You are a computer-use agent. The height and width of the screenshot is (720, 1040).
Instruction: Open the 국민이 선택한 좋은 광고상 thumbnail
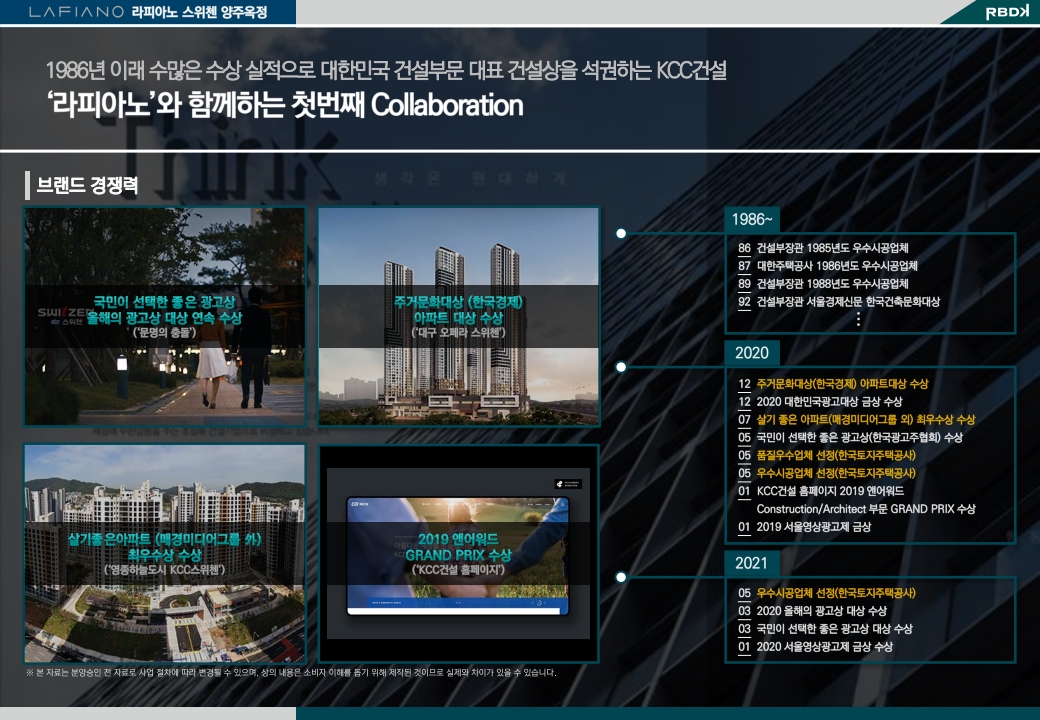tap(165, 316)
